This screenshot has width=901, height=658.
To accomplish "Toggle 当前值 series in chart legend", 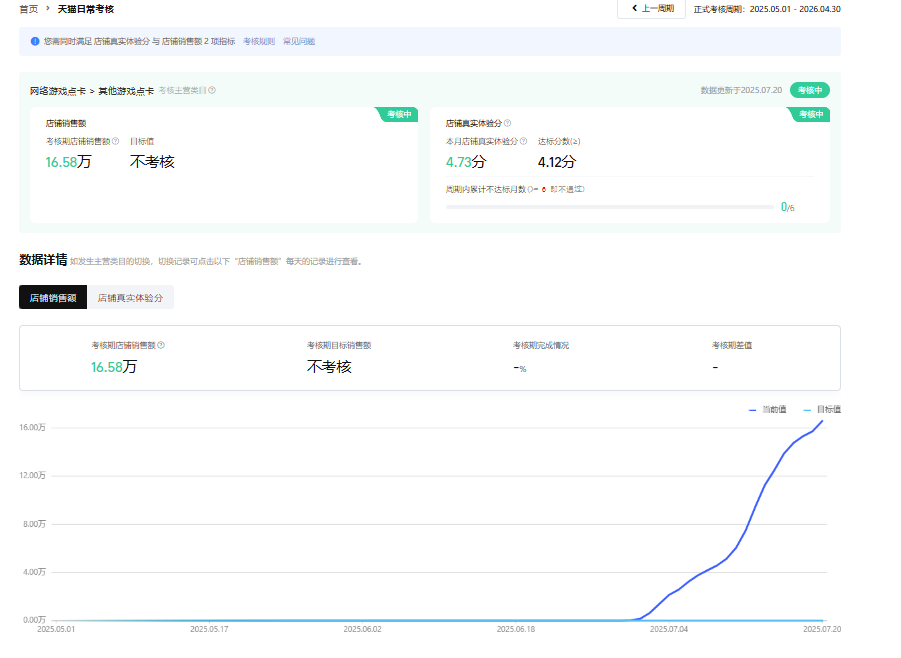I will click(767, 409).
